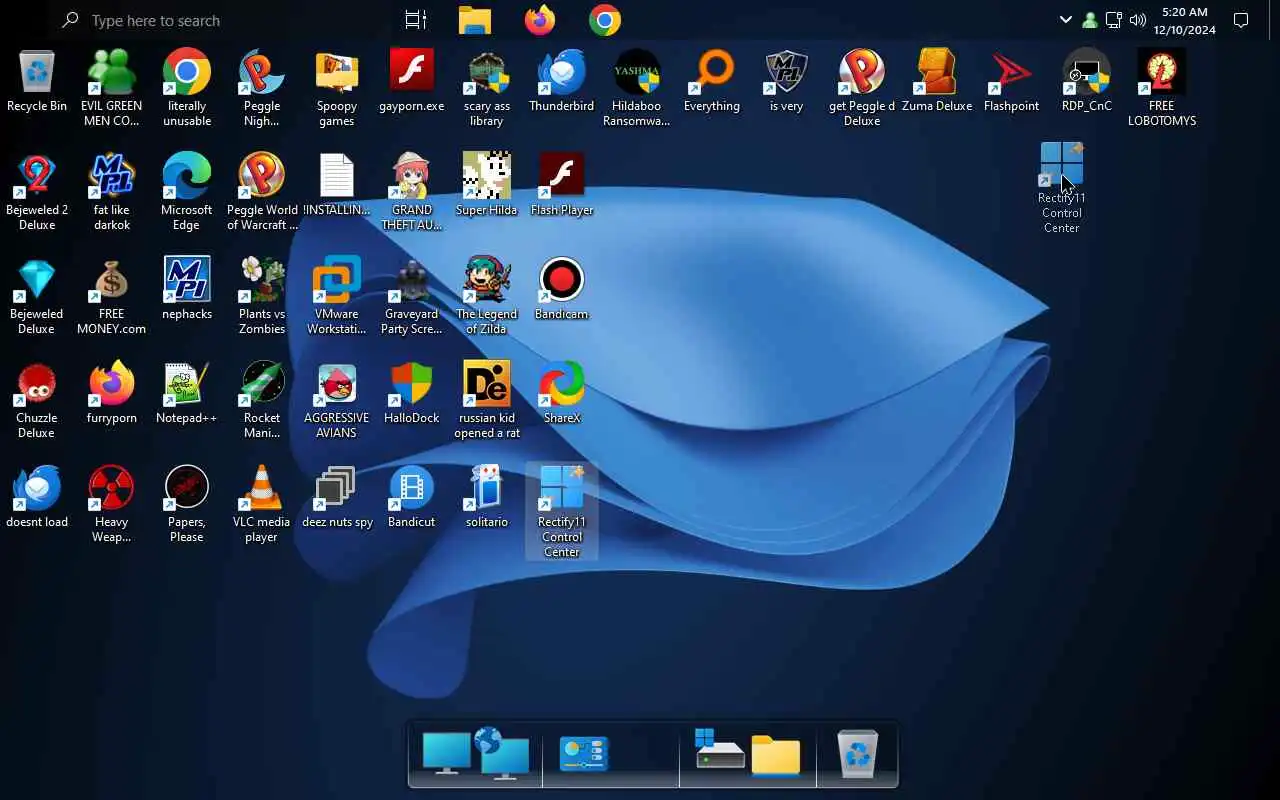Open Bandicam recorder shortcut
Viewport: 1280px width, 800px height.
pos(562,290)
